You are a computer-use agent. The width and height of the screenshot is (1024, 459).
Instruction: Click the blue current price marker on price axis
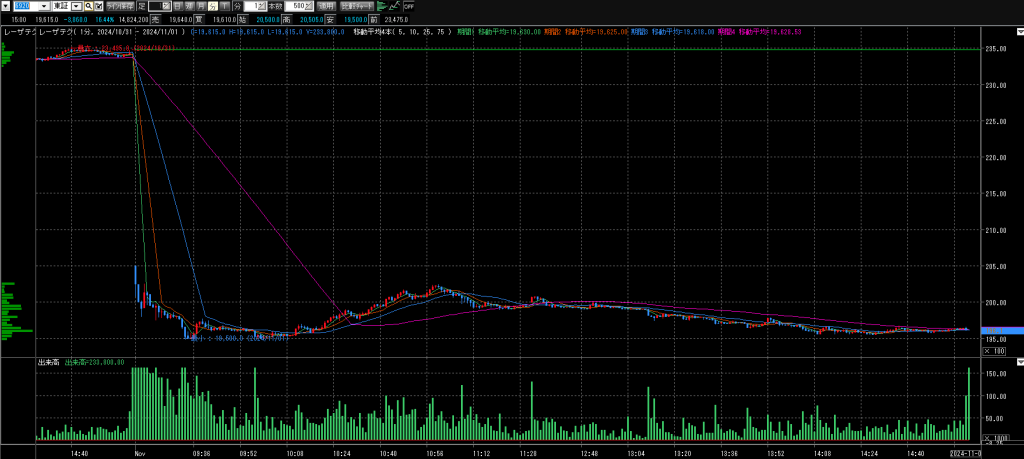tap(1002, 330)
